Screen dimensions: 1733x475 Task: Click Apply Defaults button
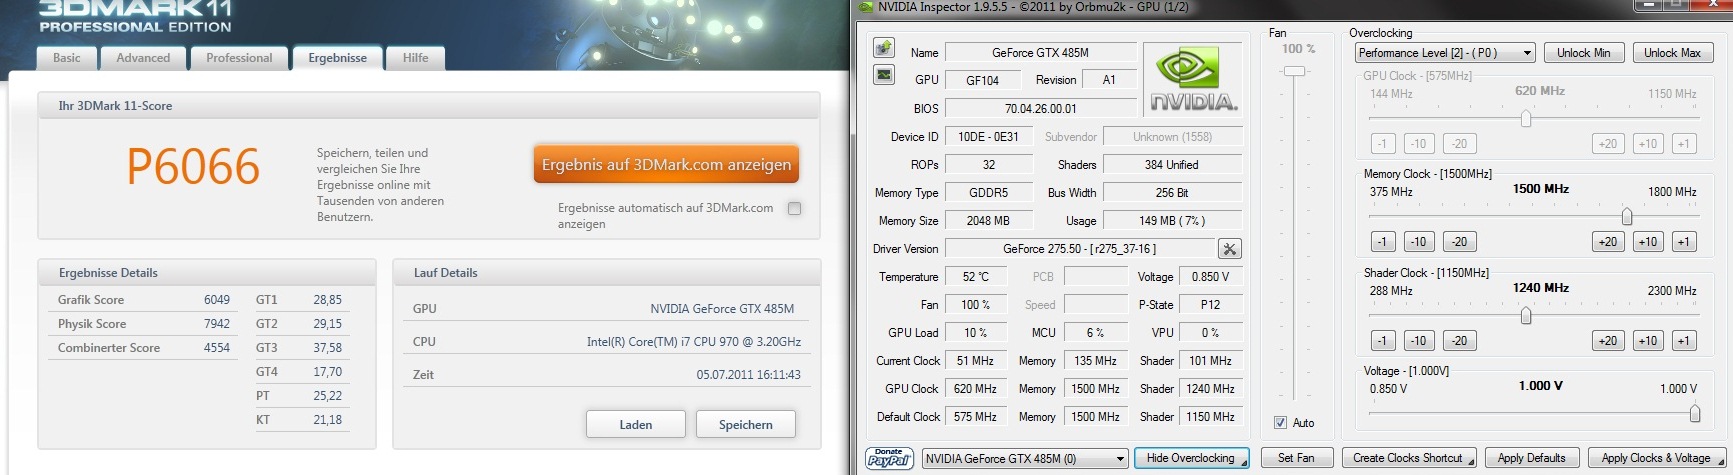pos(1531,458)
